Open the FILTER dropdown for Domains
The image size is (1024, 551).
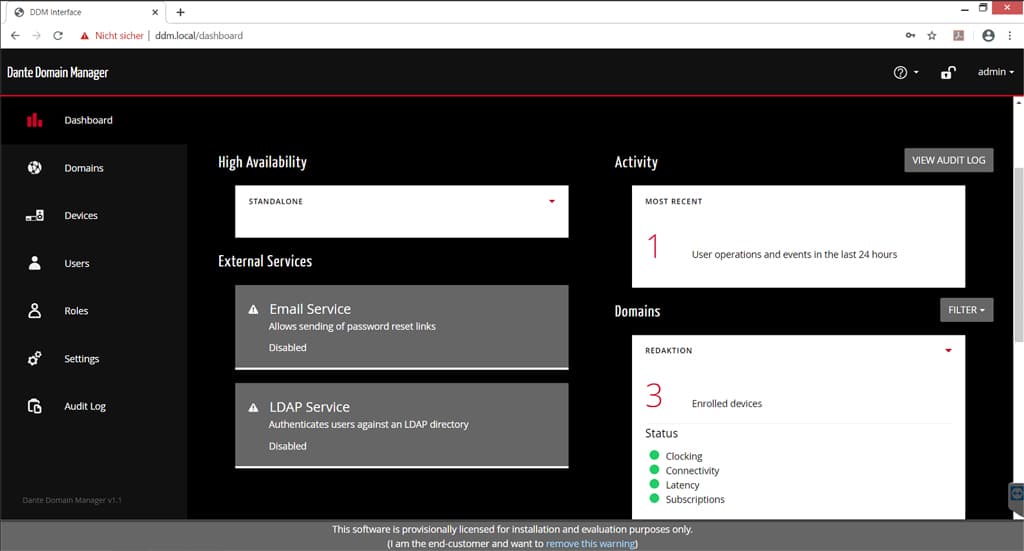(x=967, y=310)
